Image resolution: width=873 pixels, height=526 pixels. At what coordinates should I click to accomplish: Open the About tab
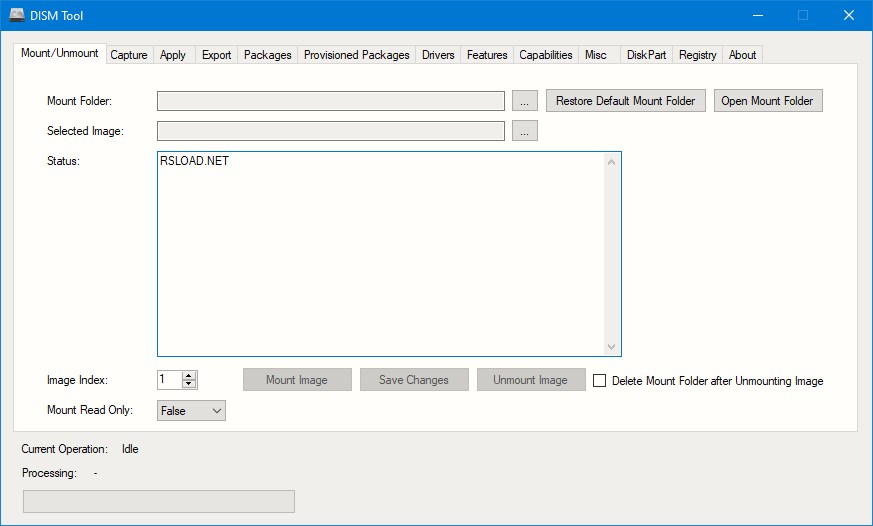tap(742, 55)
